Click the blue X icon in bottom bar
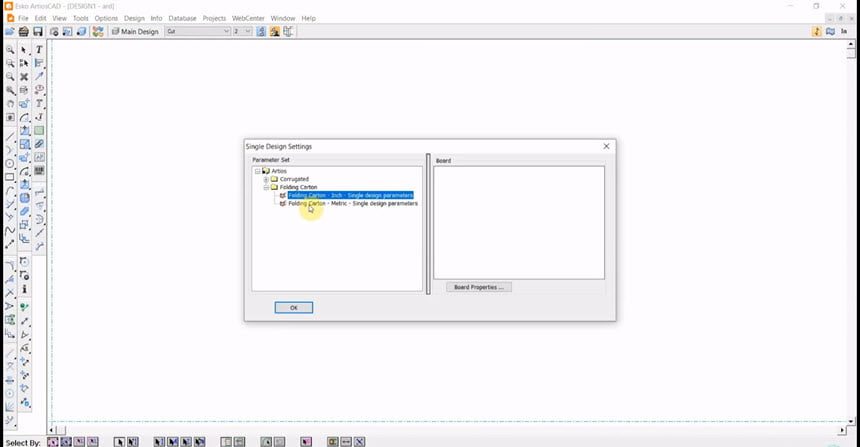 coord(359,442)
